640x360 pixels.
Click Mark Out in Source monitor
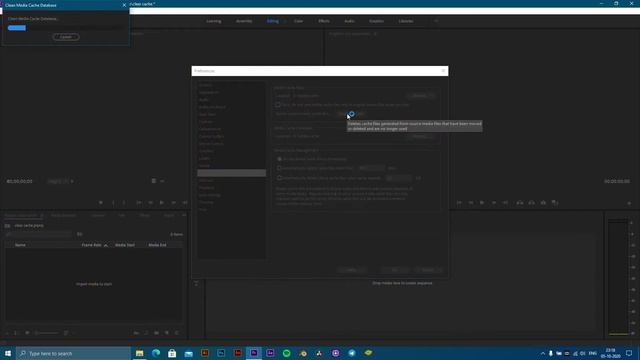tap(124, 202)
